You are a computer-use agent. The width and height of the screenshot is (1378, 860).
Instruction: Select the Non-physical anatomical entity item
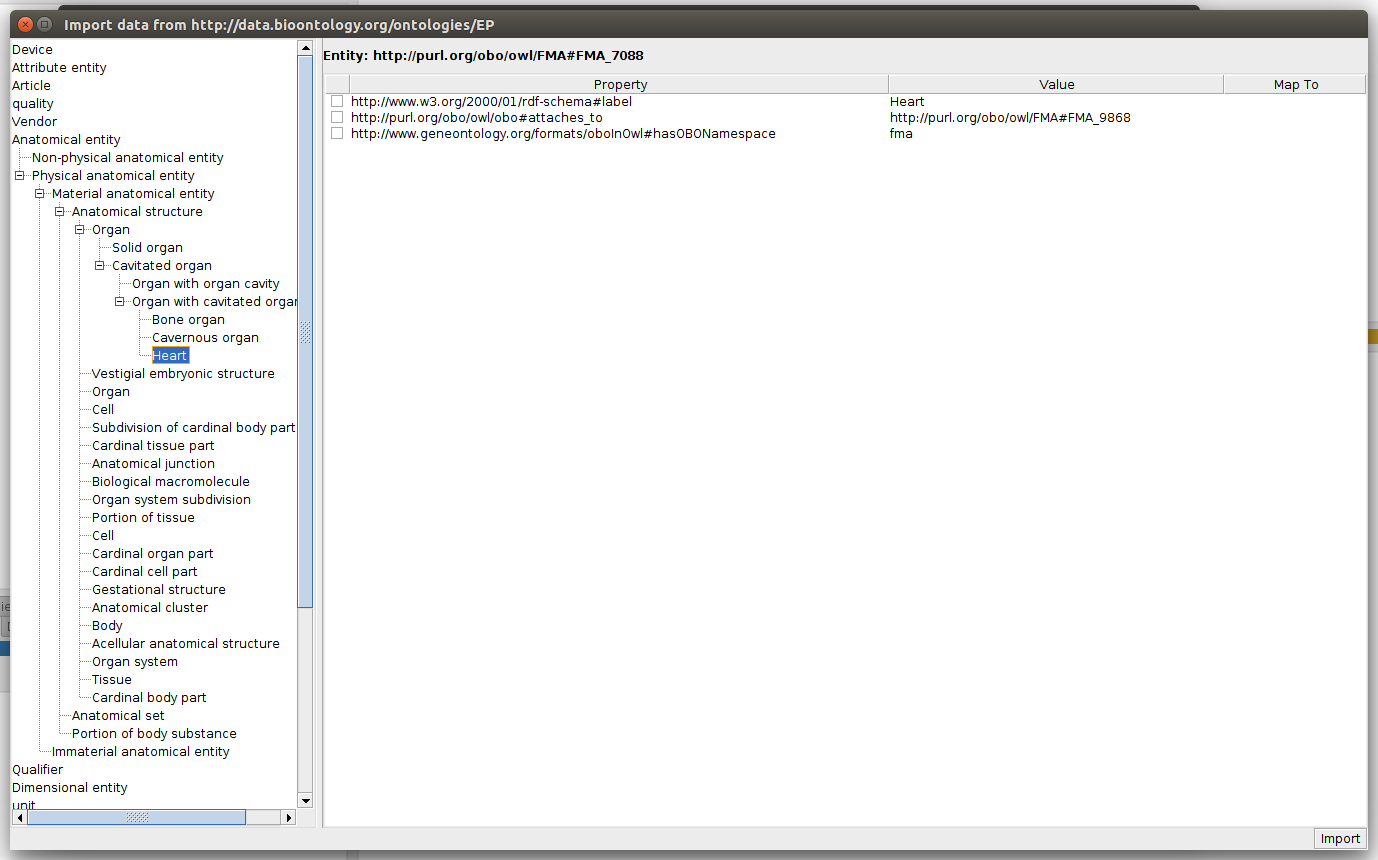click(x=127, y=157)
